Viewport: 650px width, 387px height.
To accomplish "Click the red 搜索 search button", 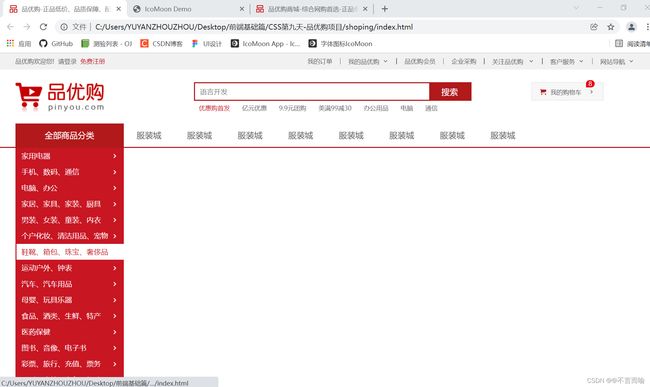I will coord(450,92).
